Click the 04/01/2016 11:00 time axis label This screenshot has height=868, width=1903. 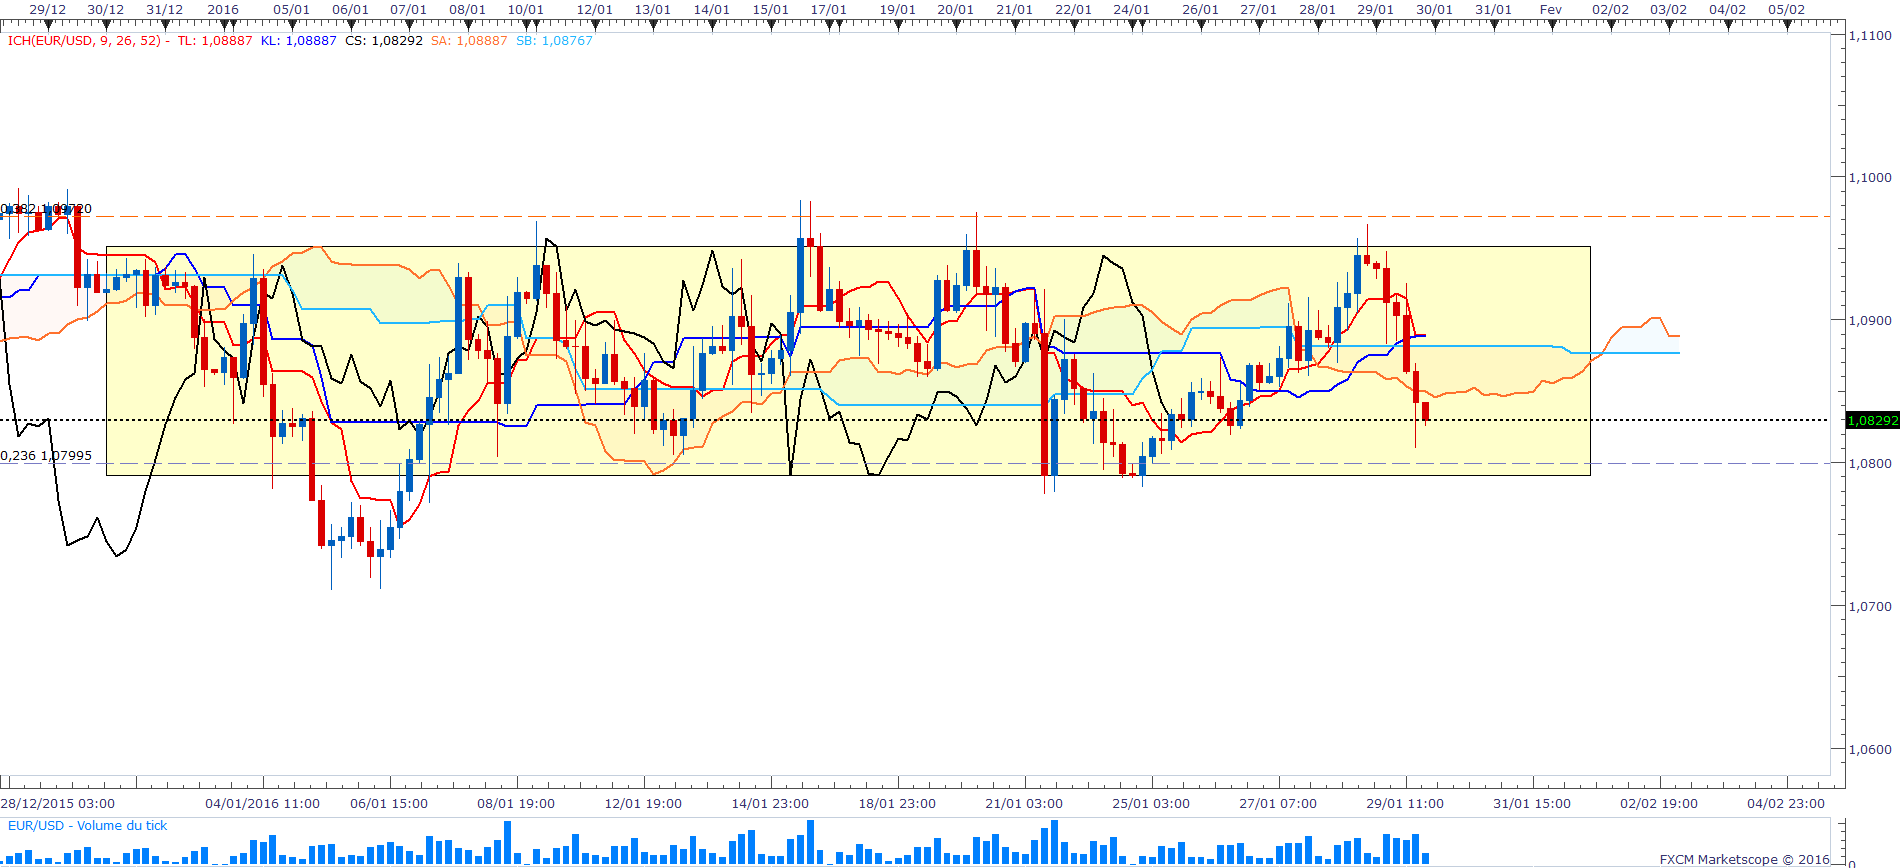pos(262,804)
